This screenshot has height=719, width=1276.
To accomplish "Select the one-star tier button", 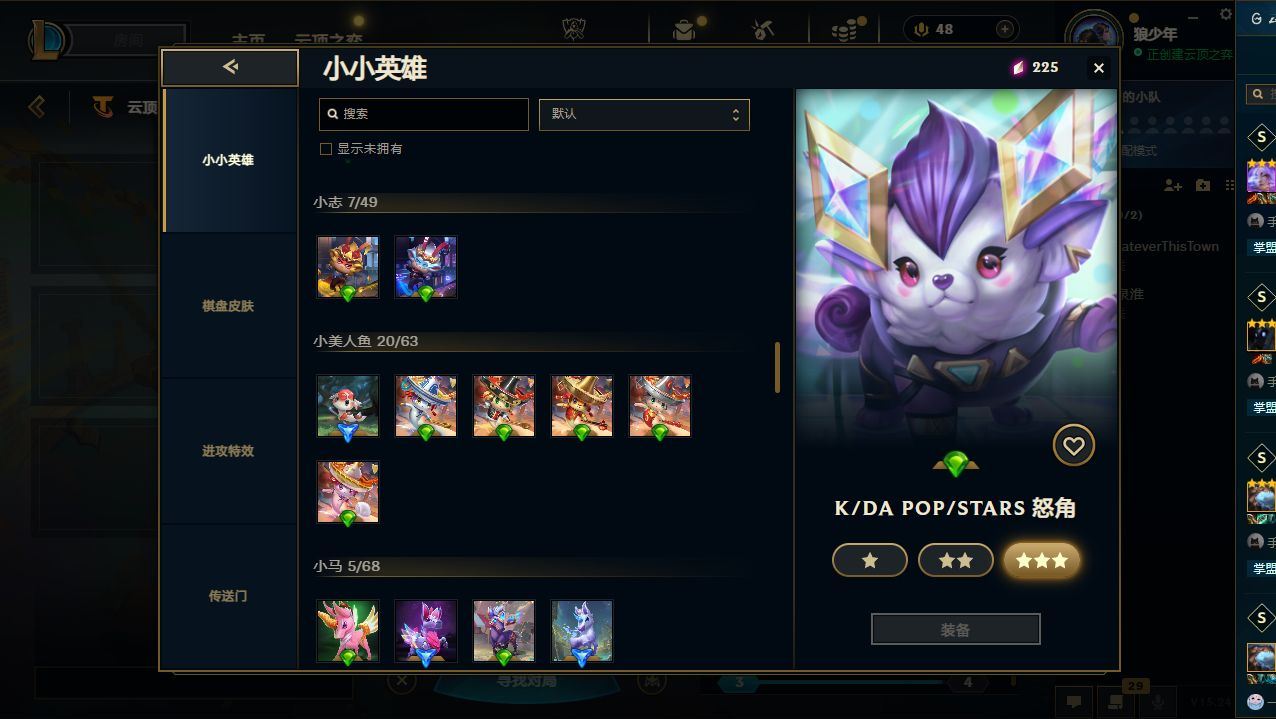I will (x=870, y=561).
